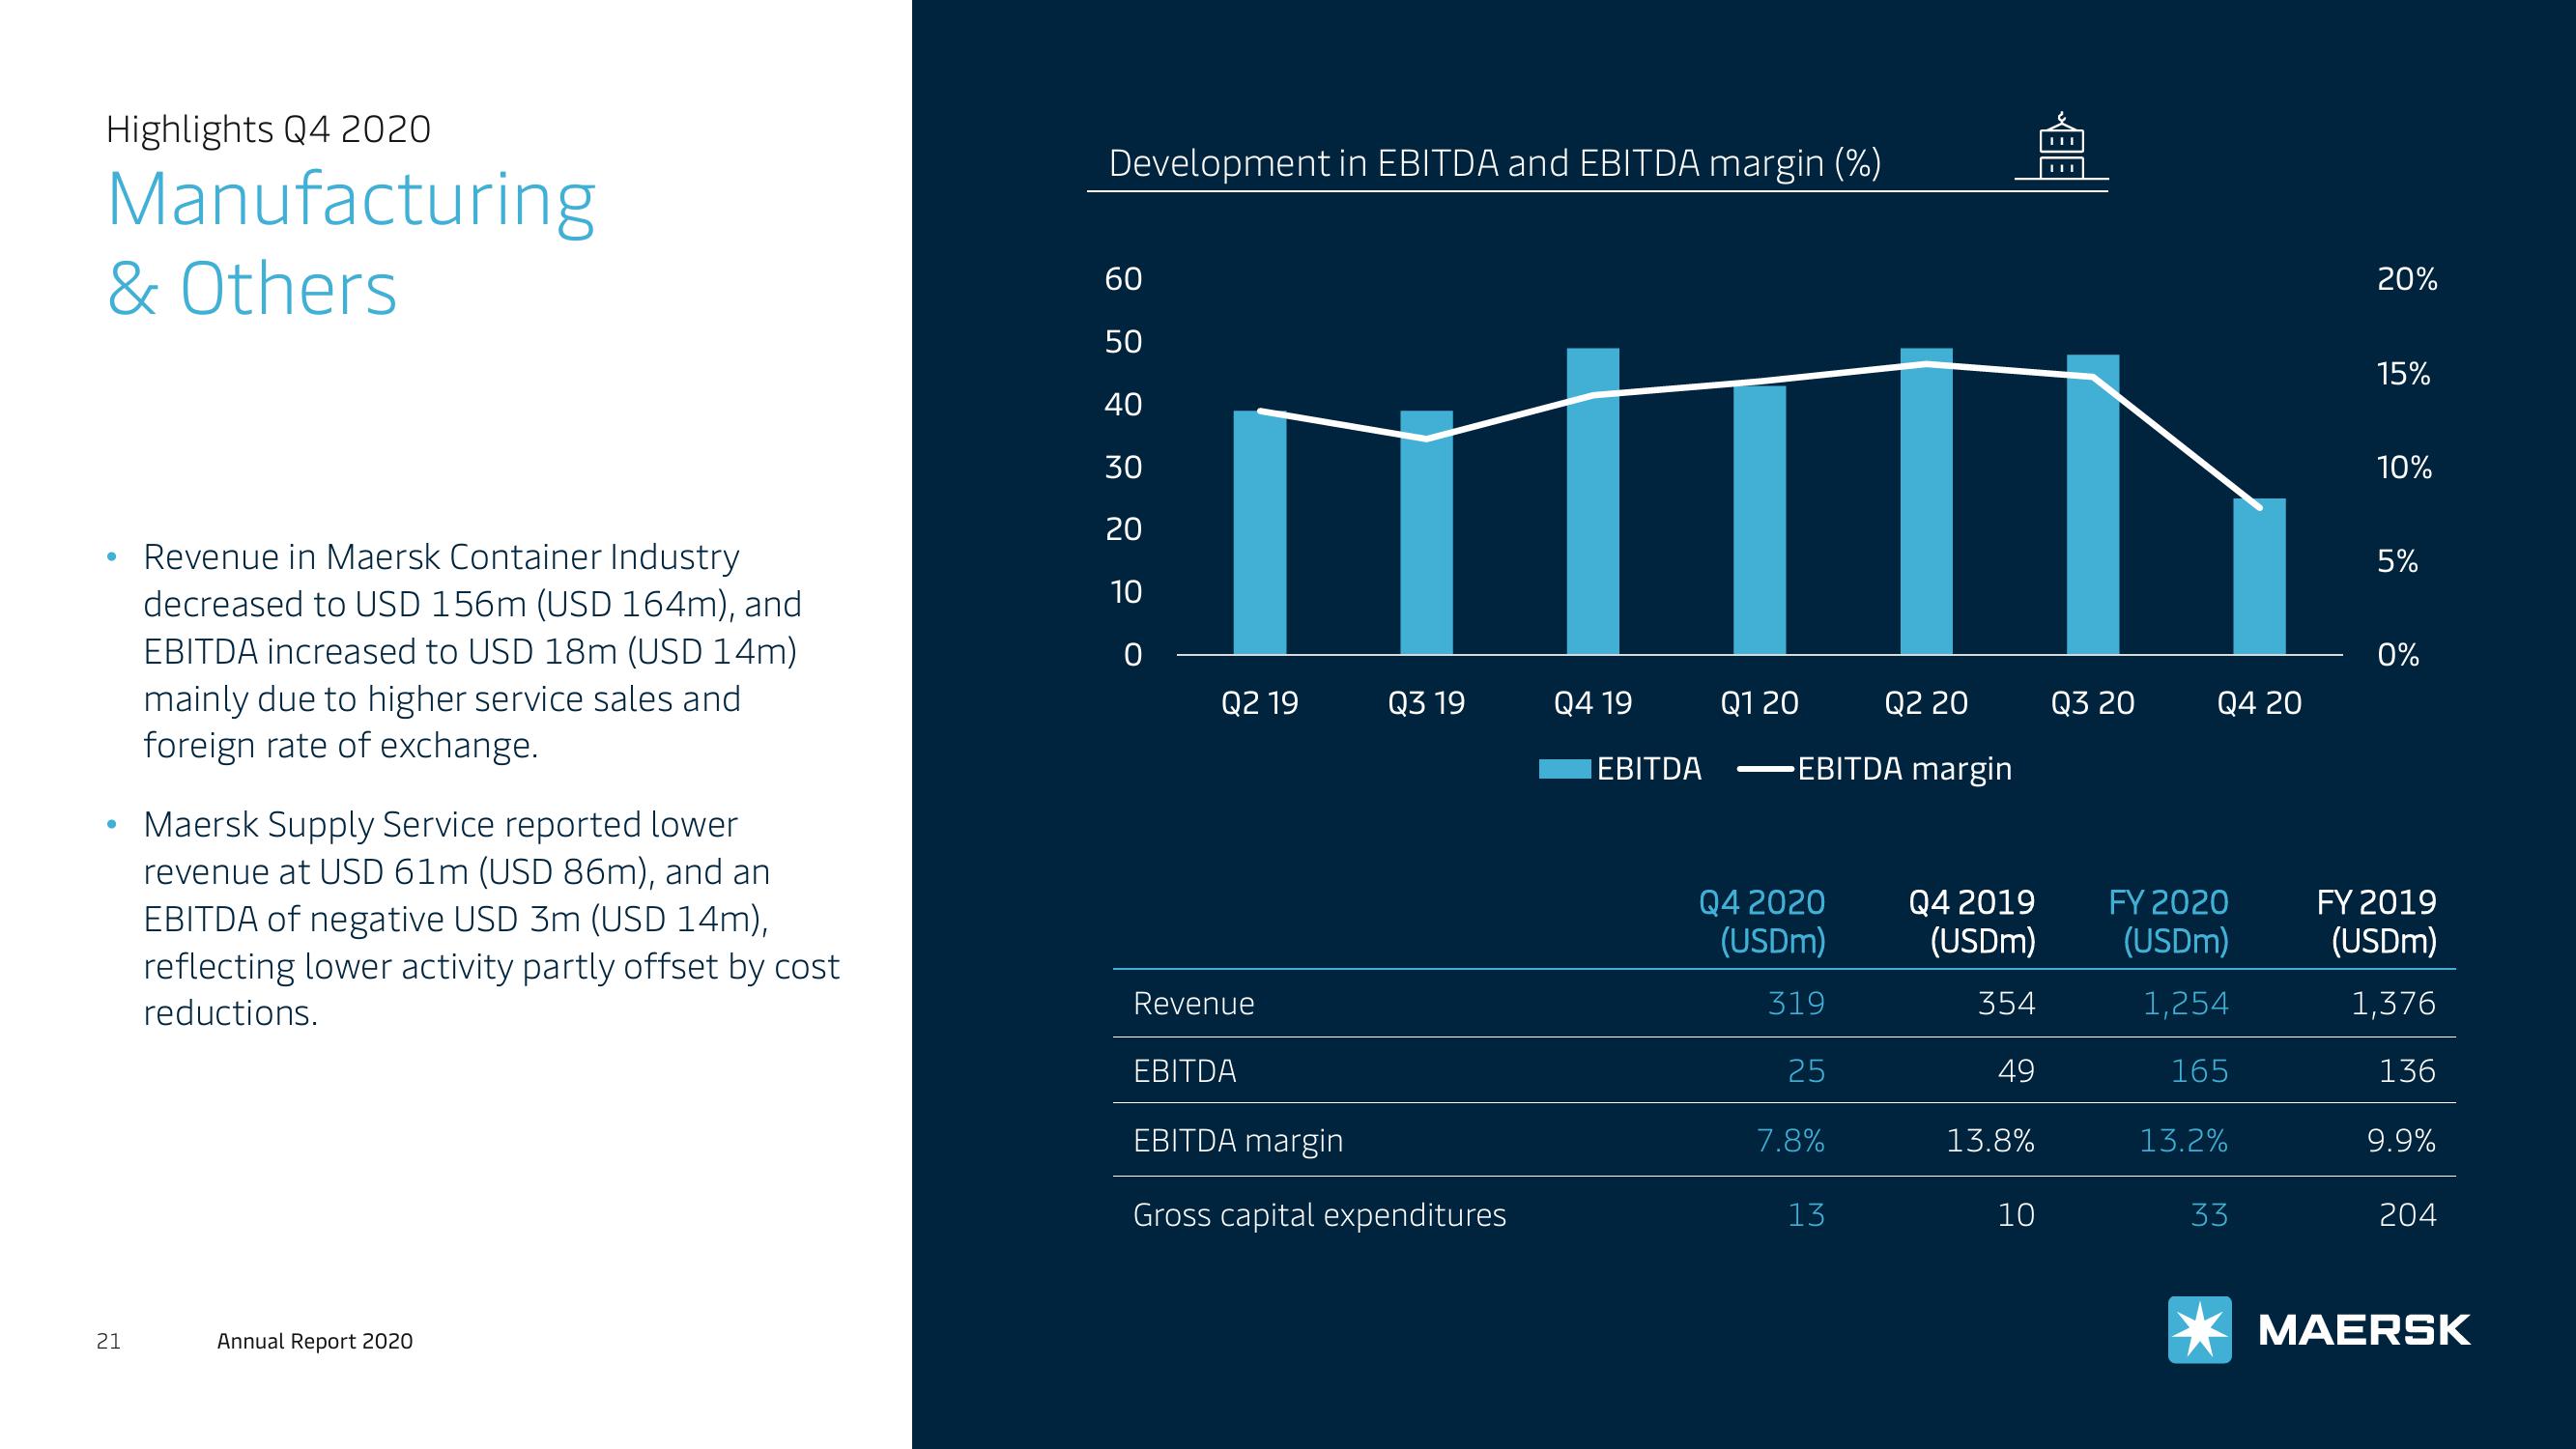Select the Q3 20 EBITDA bar
The image size is (2576, 1449).
[2093, 505]
